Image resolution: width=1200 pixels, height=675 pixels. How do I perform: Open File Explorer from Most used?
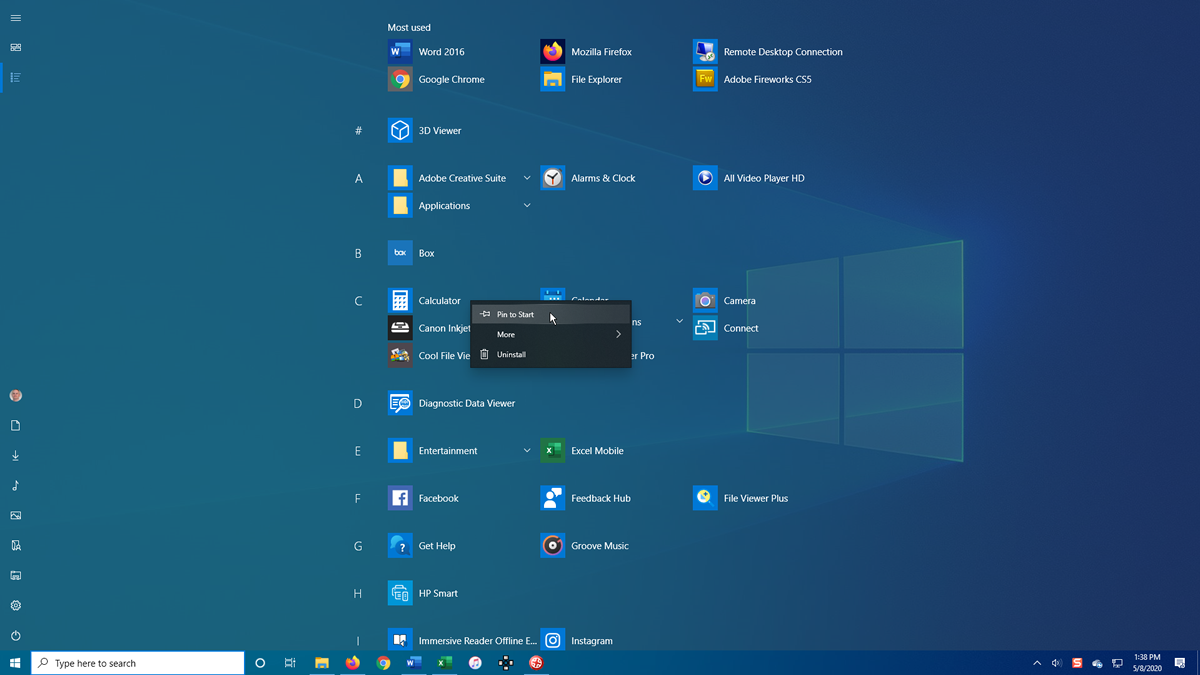(x=582, y=80)
